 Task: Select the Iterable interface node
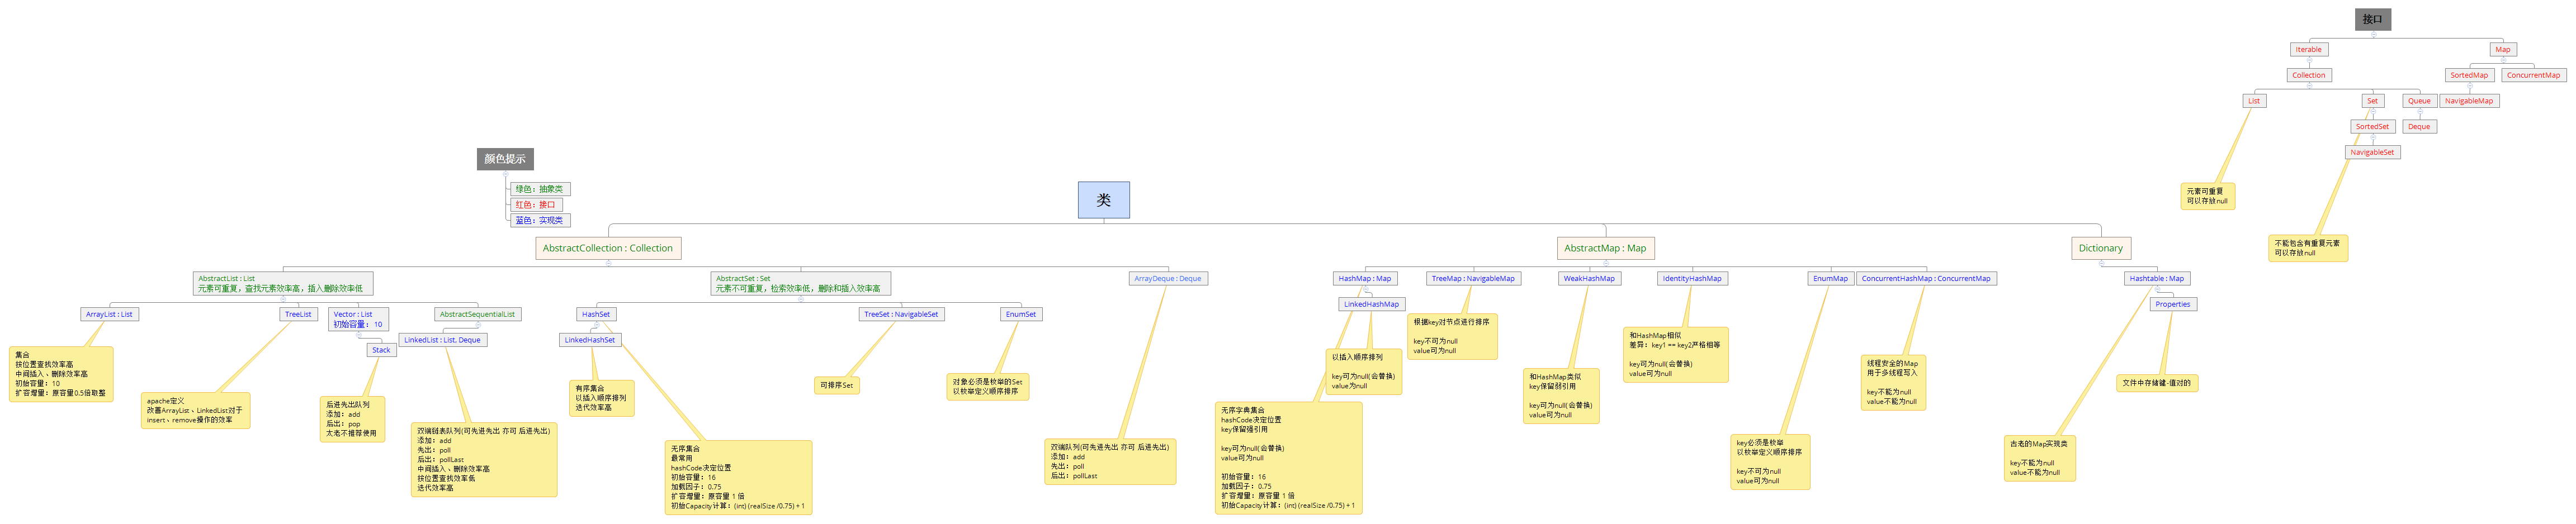[2309, 49]
